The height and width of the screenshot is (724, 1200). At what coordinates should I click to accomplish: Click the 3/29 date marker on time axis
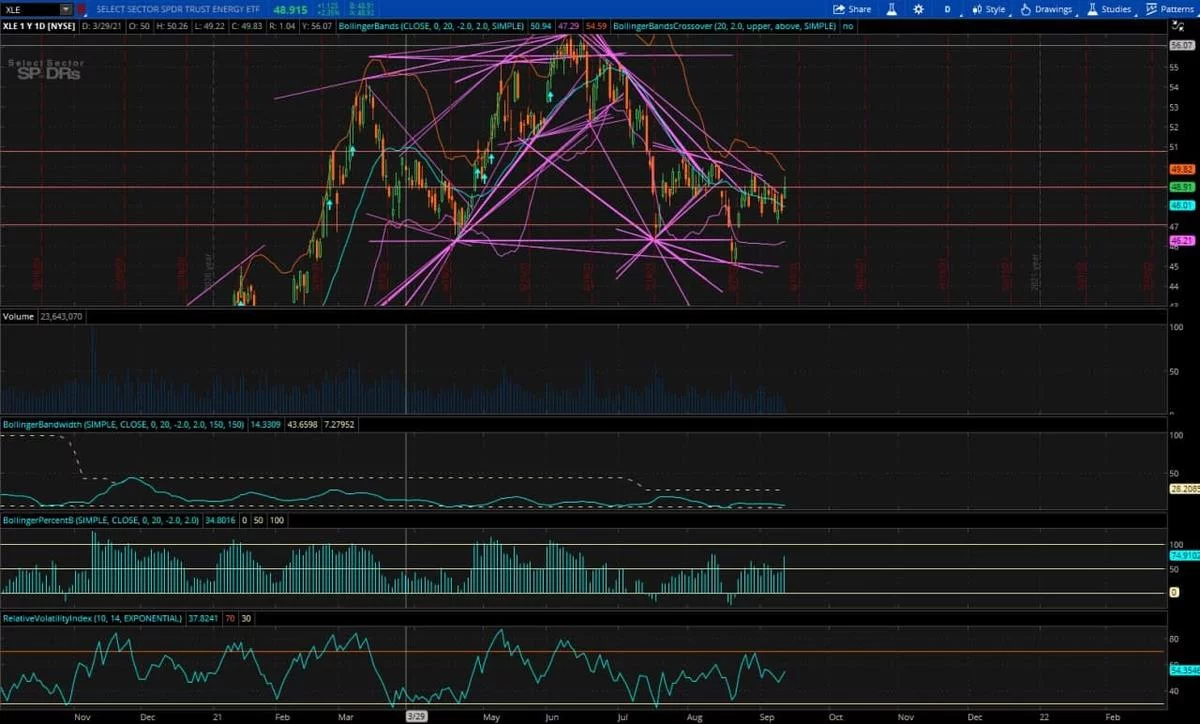tap(415, 716)
